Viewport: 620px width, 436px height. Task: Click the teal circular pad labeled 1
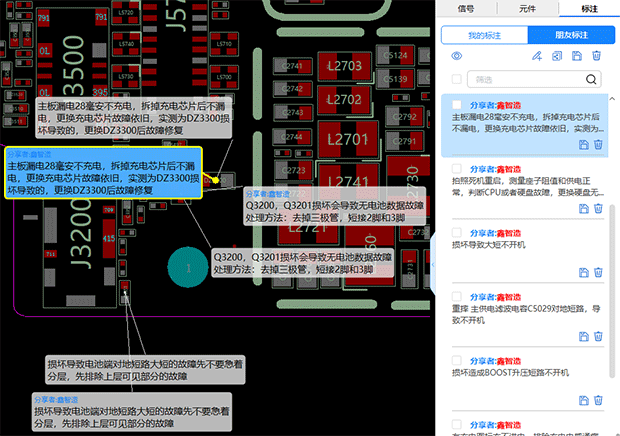188,268
